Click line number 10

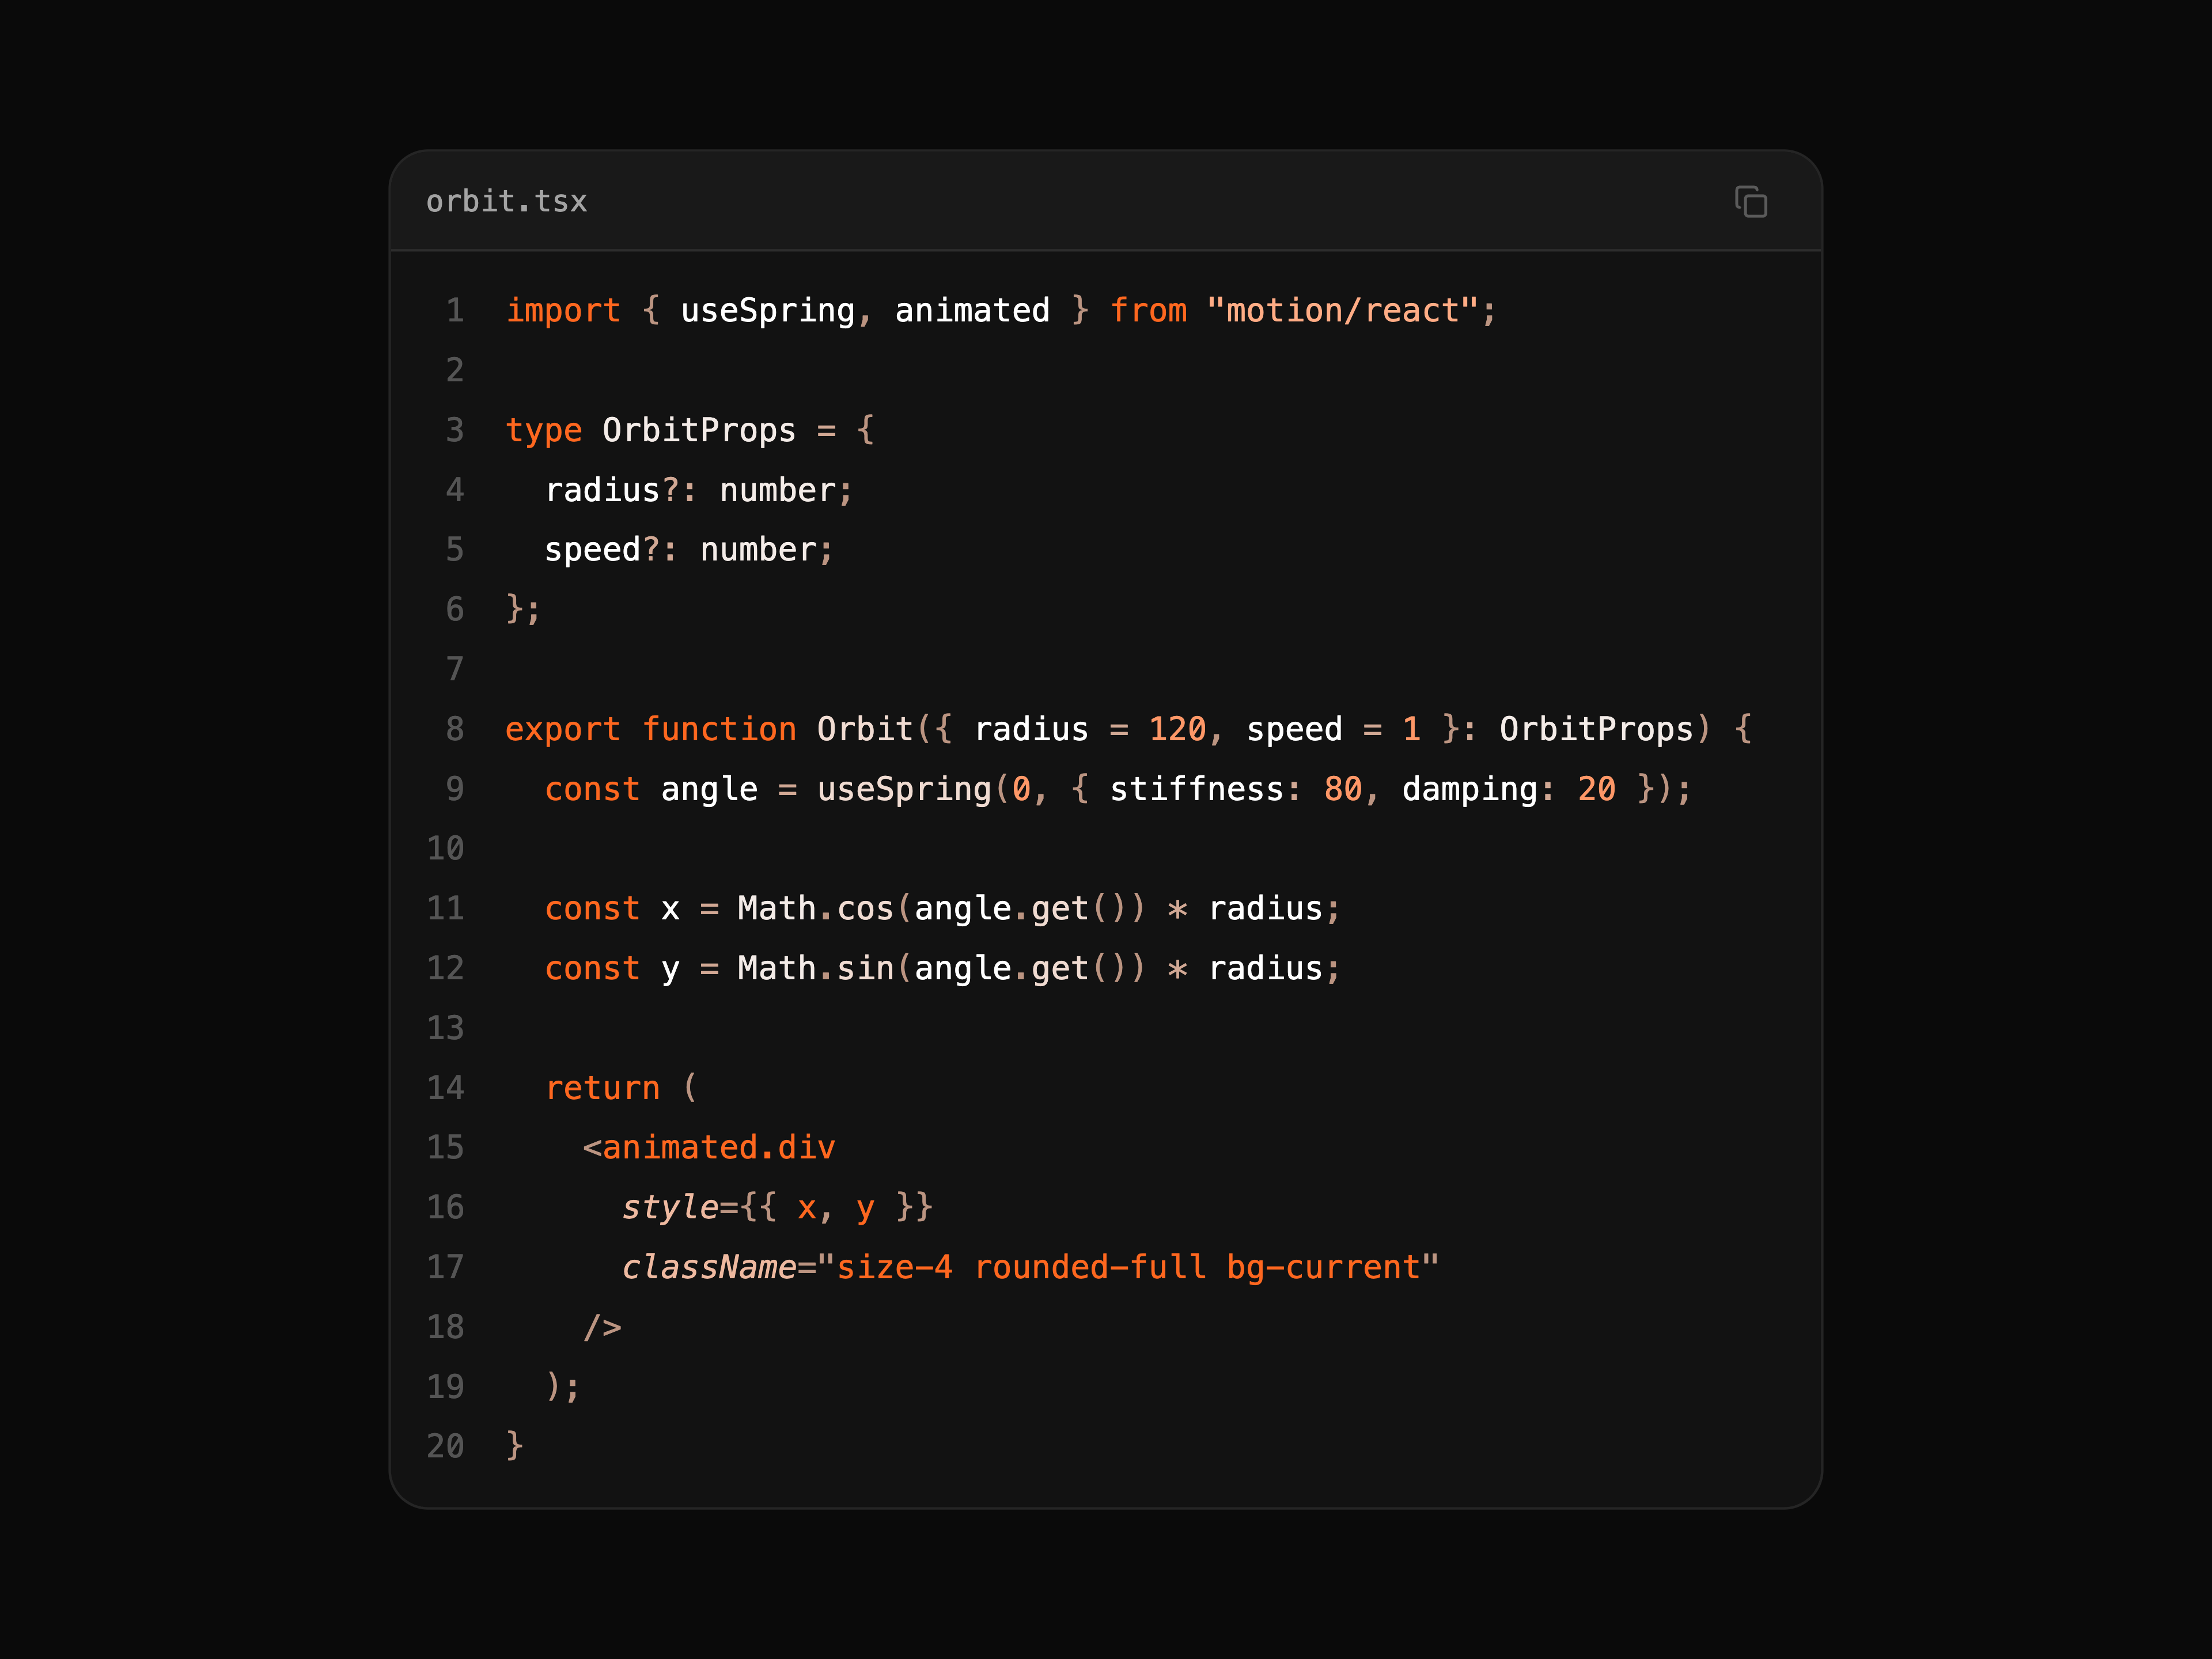pos(445,849)
